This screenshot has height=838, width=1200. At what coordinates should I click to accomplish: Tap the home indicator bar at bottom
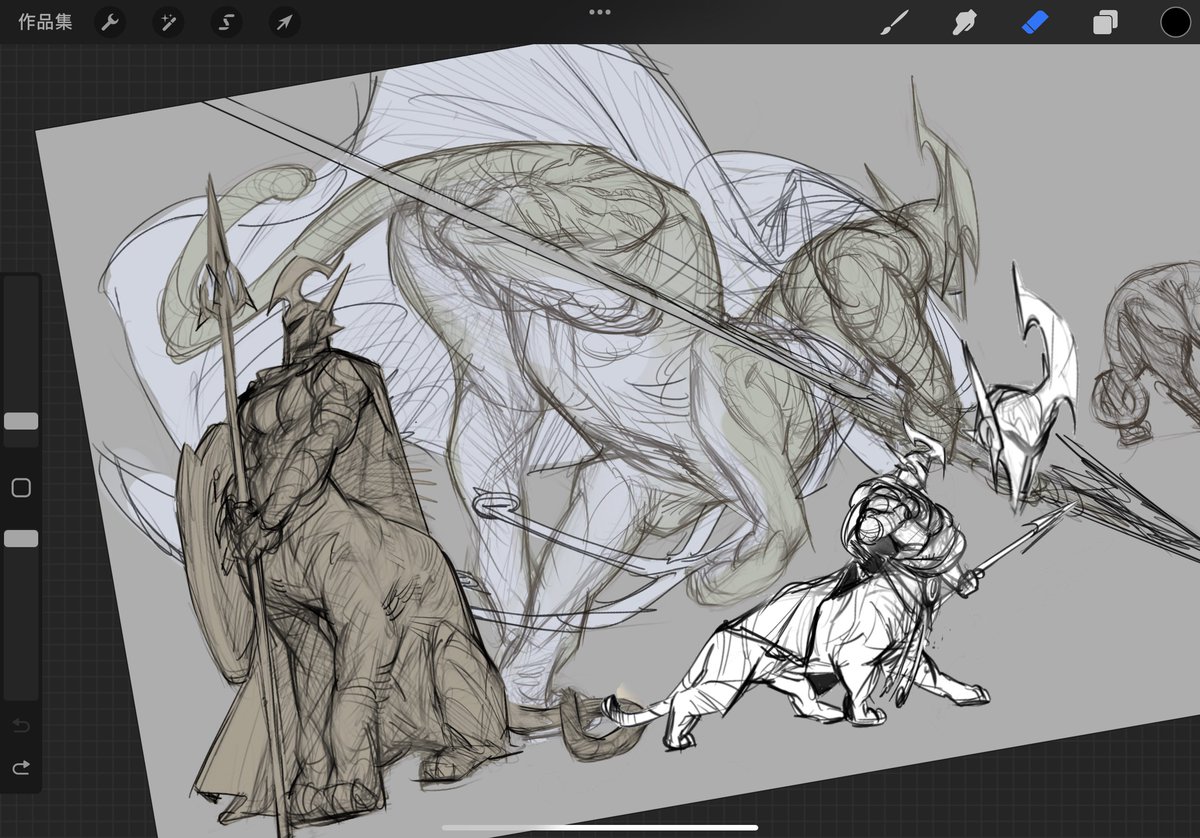coord(600,827)
